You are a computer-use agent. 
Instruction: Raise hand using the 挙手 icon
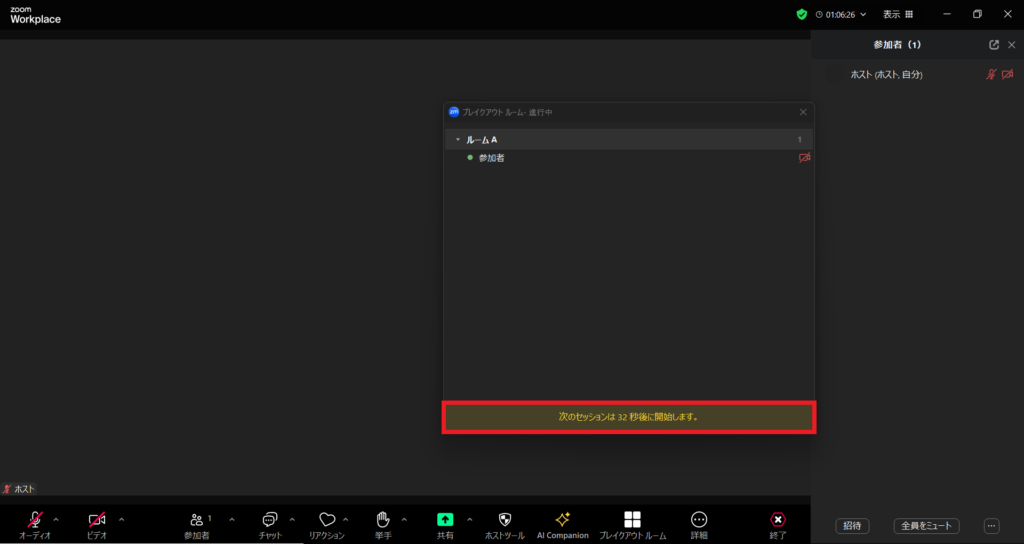[383, 520]
